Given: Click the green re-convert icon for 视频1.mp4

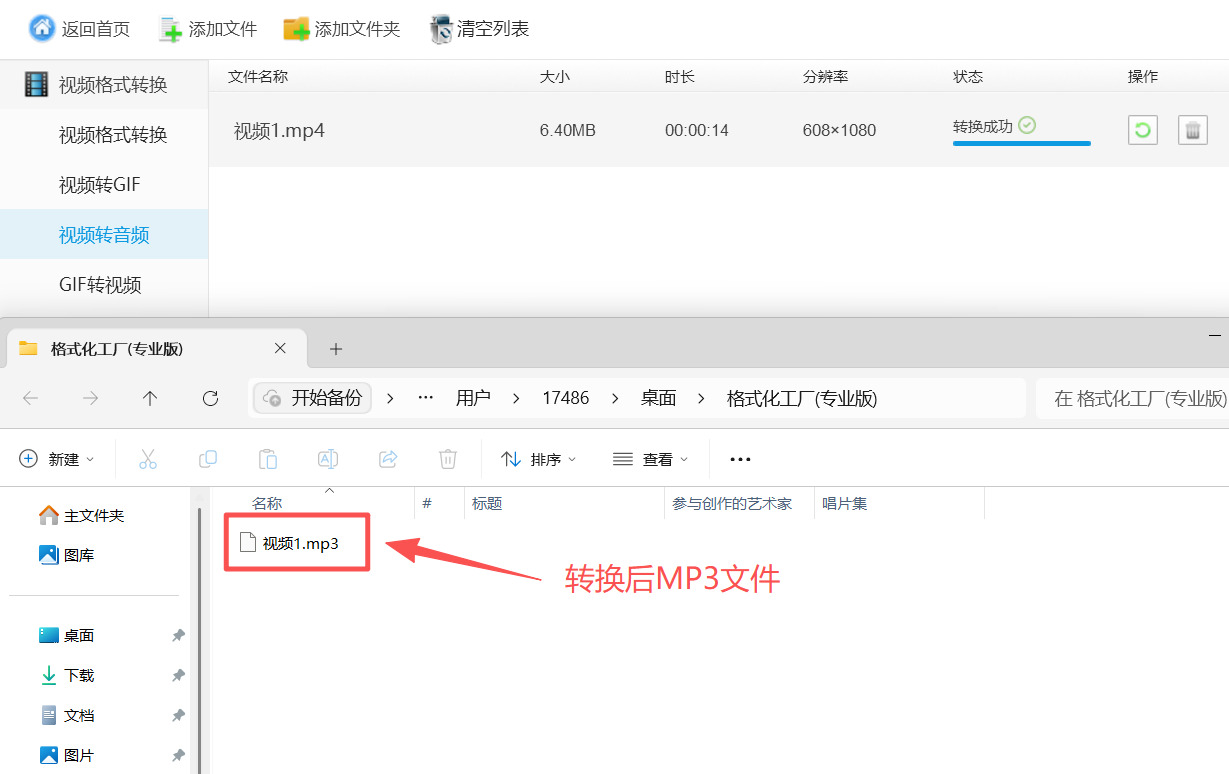Looking at the screenshot, I should [1143, 130].
